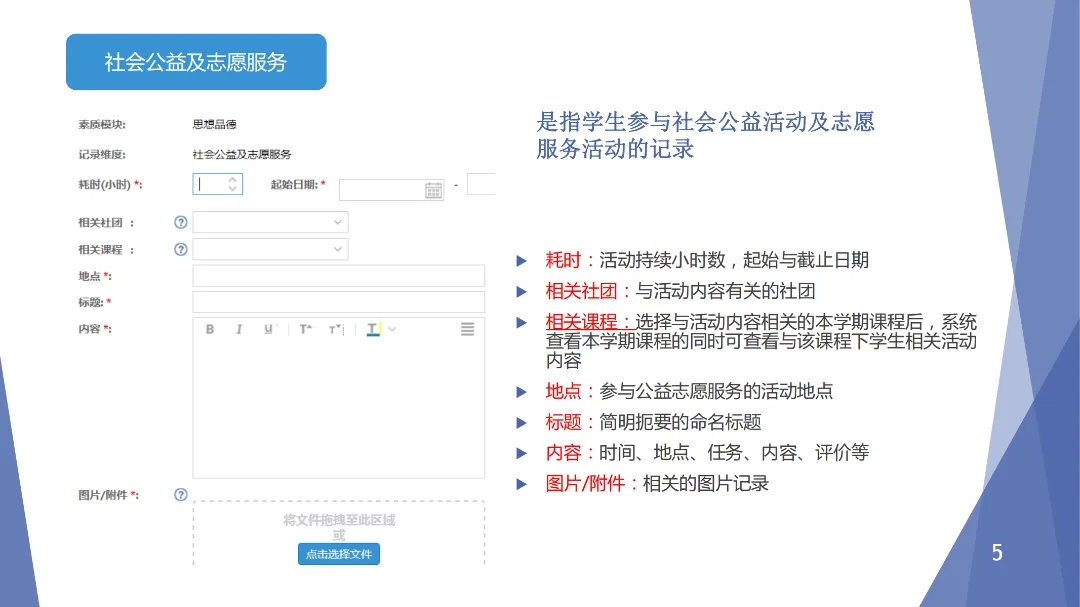Click the text color T icon
1080x607 pixels.
point(373,329)
